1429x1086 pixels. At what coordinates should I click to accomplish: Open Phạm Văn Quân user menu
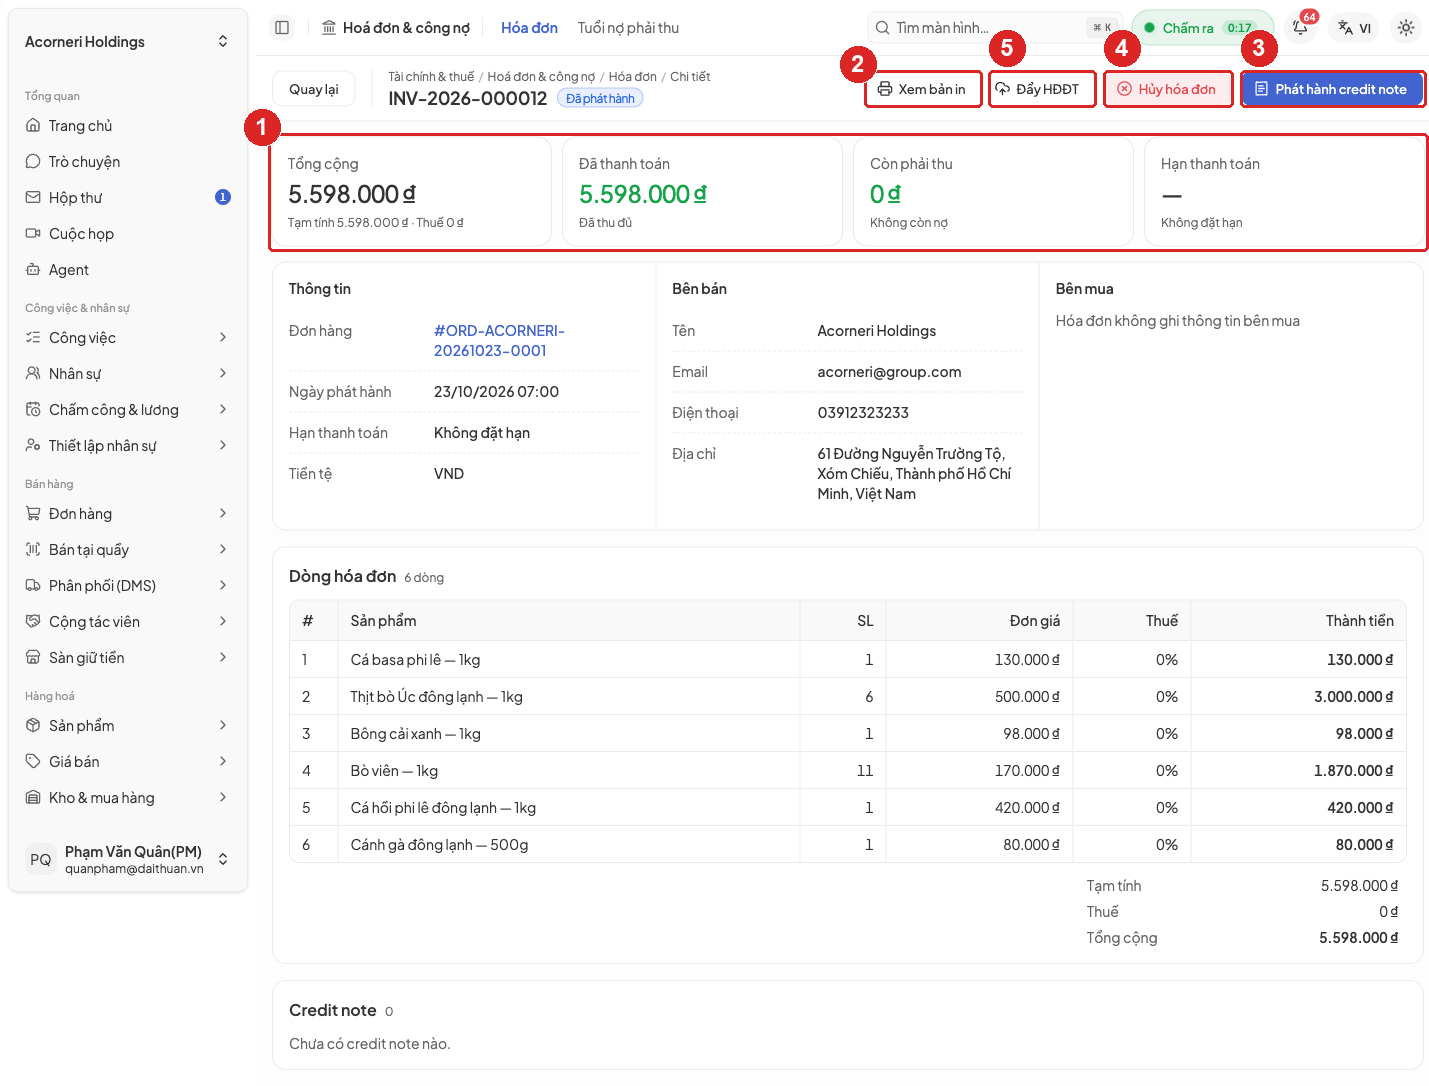[x=128, y=859]
